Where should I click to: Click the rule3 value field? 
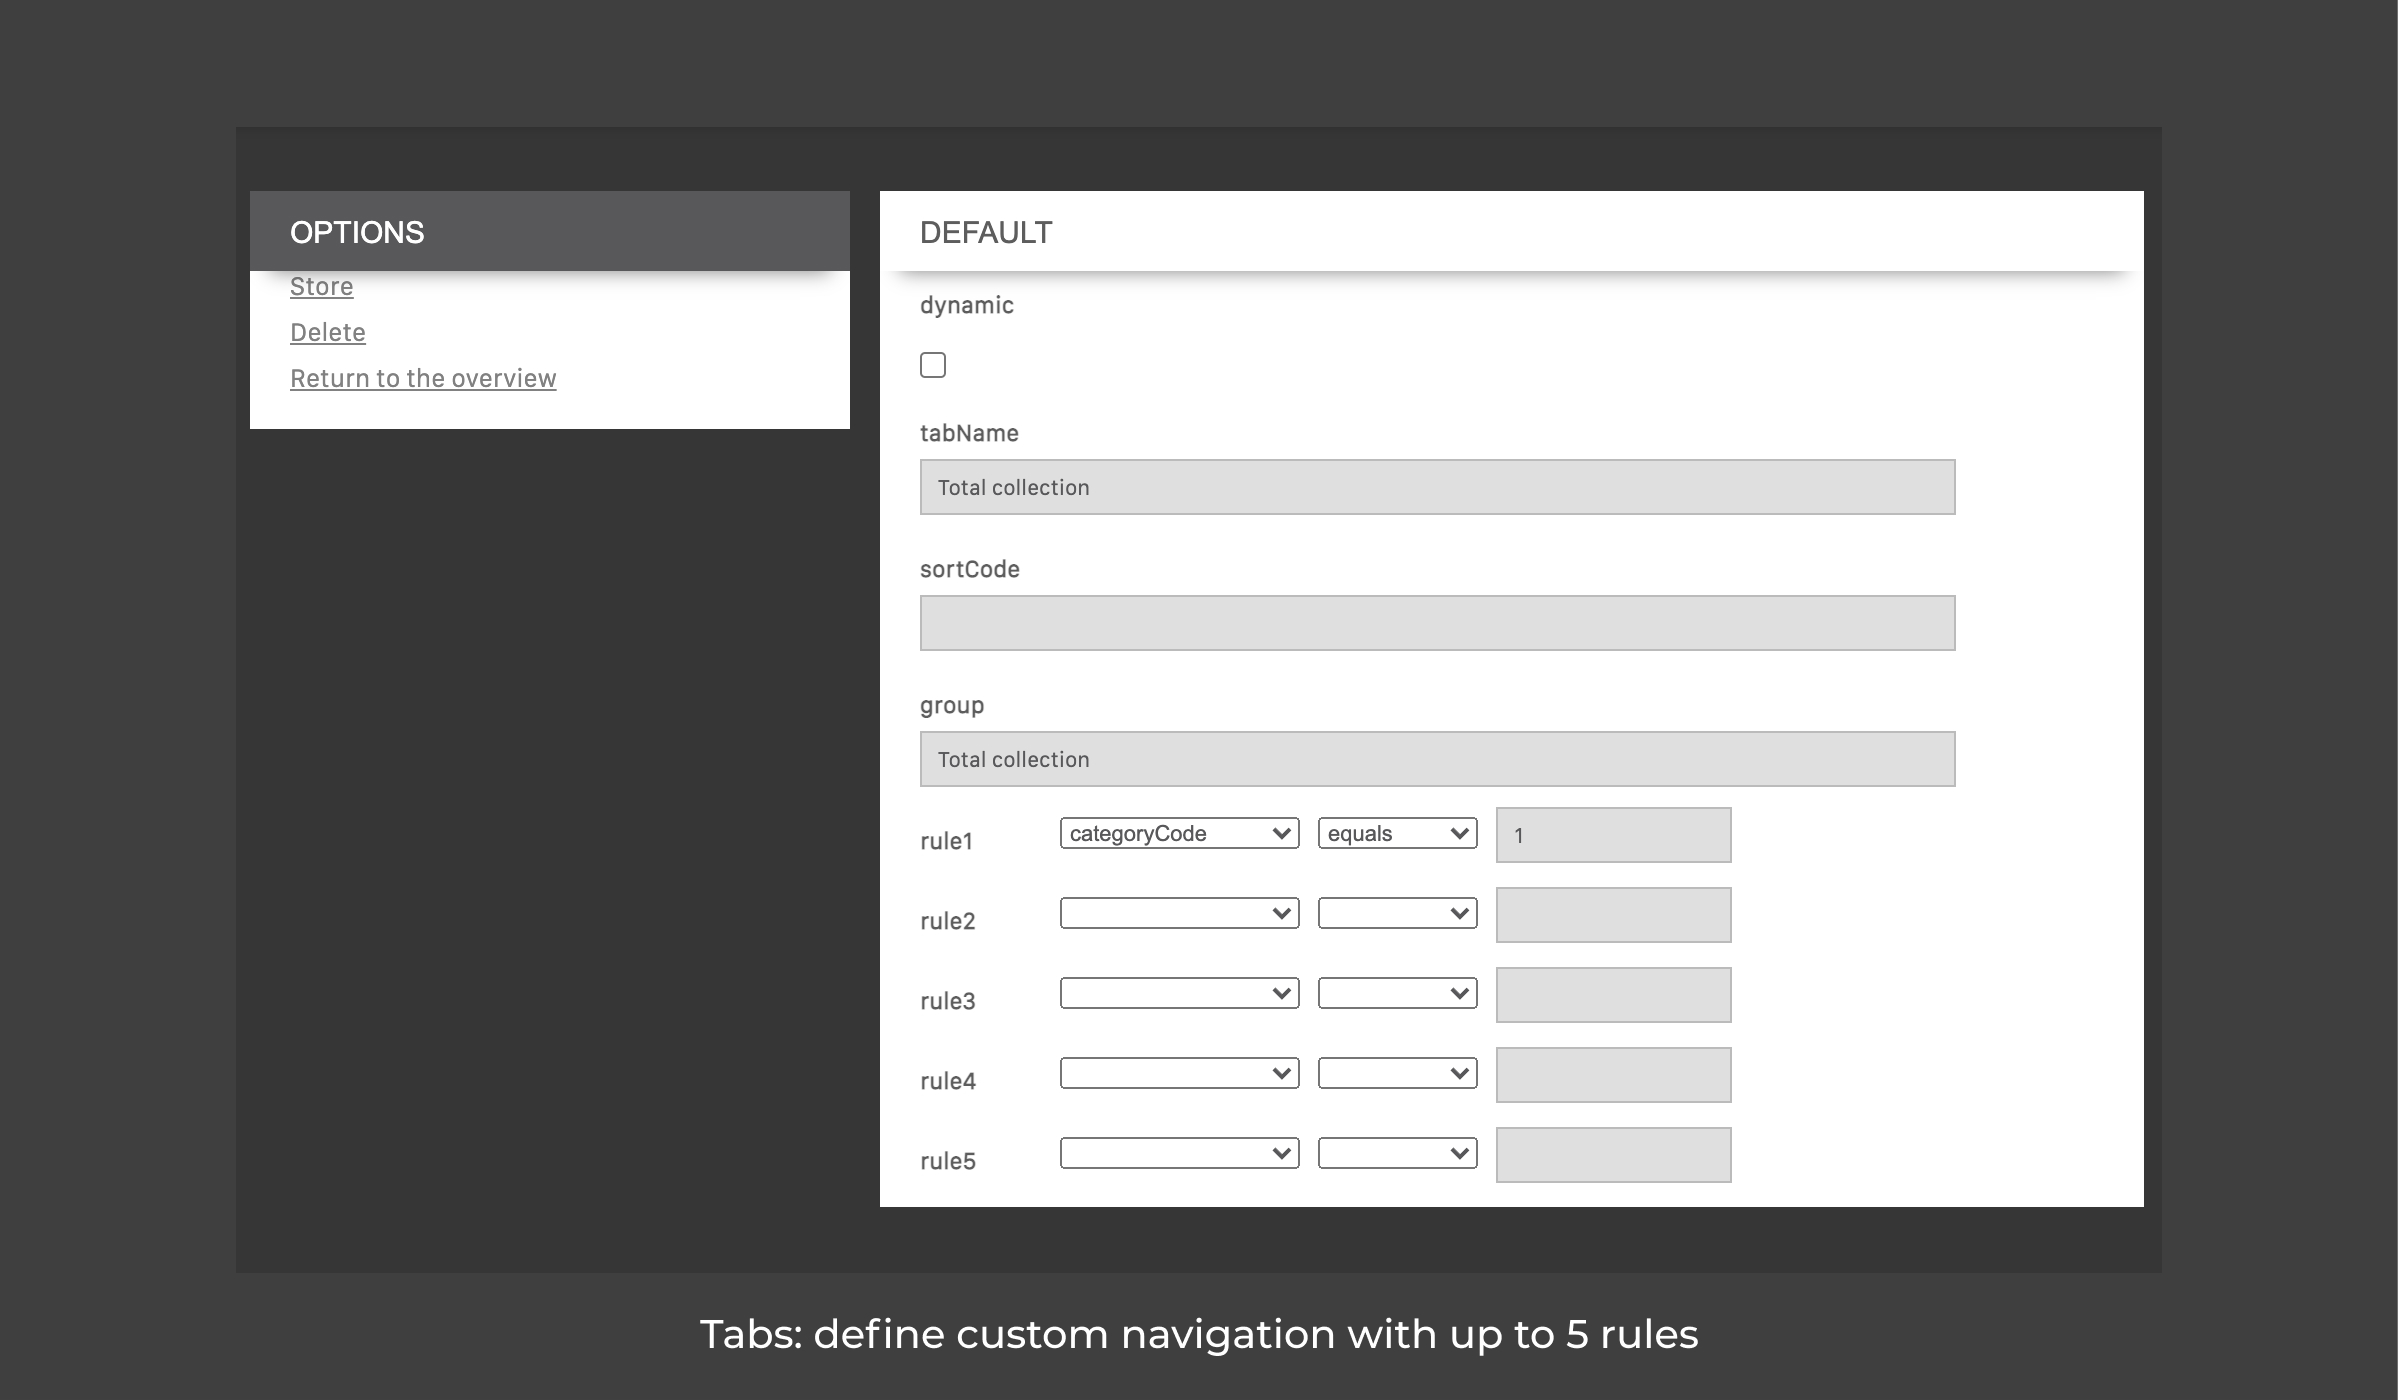[1613, 995]
